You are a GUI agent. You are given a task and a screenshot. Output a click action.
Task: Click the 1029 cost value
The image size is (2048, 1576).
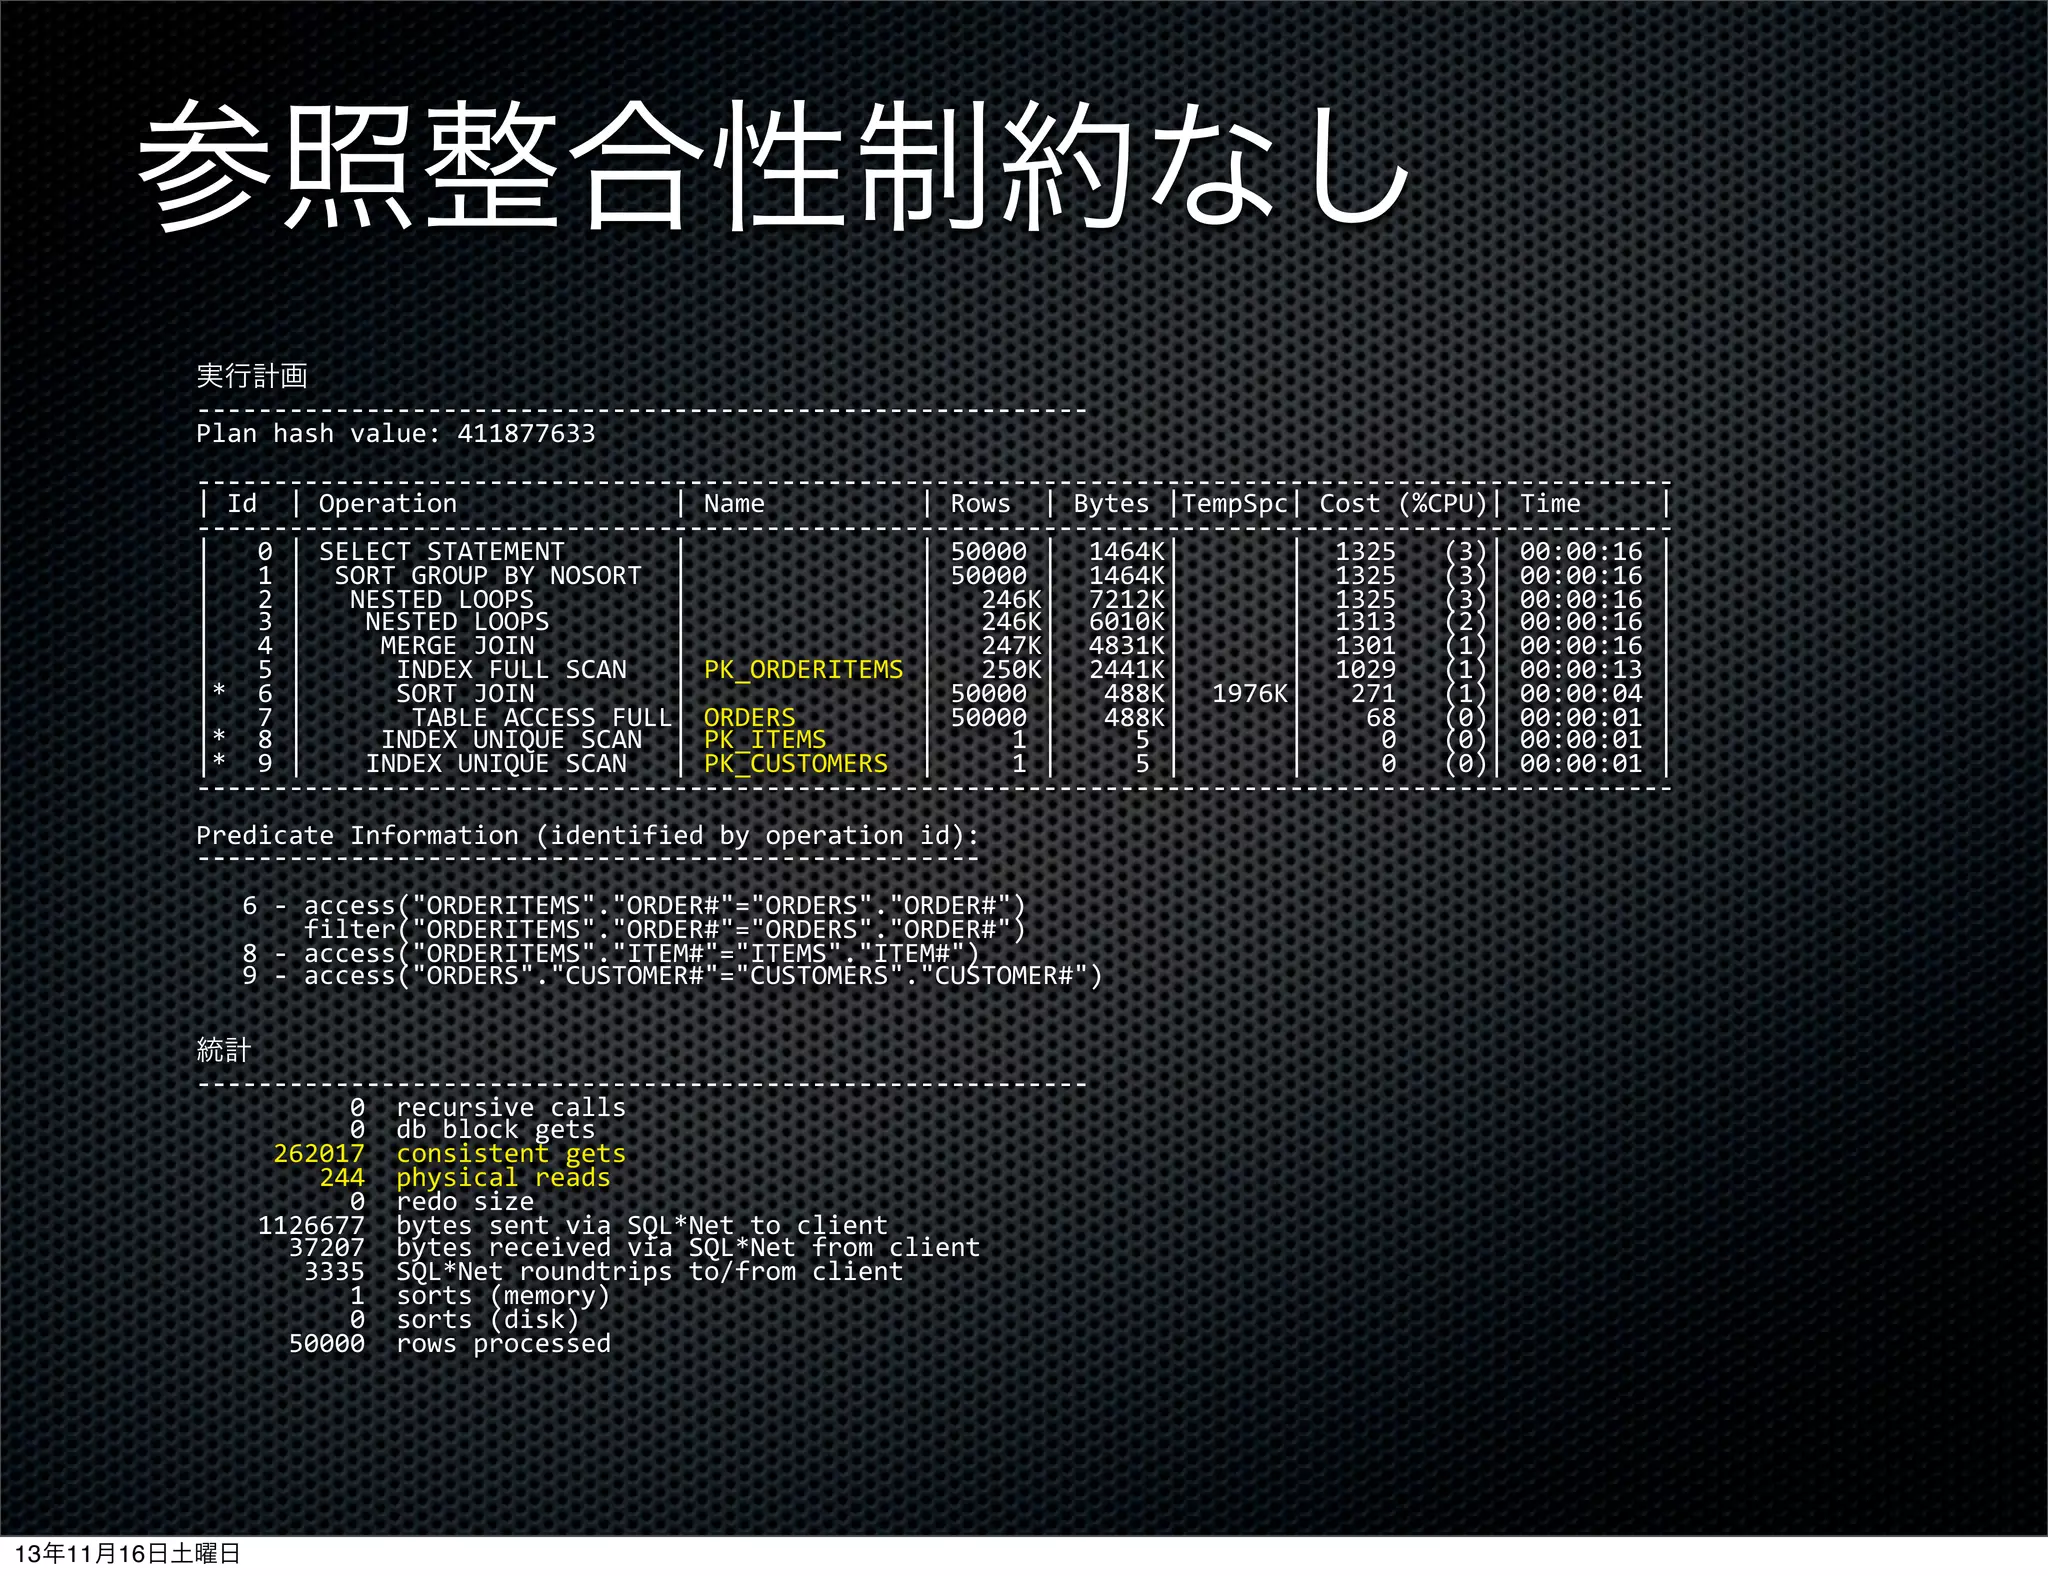[1365, 669]
